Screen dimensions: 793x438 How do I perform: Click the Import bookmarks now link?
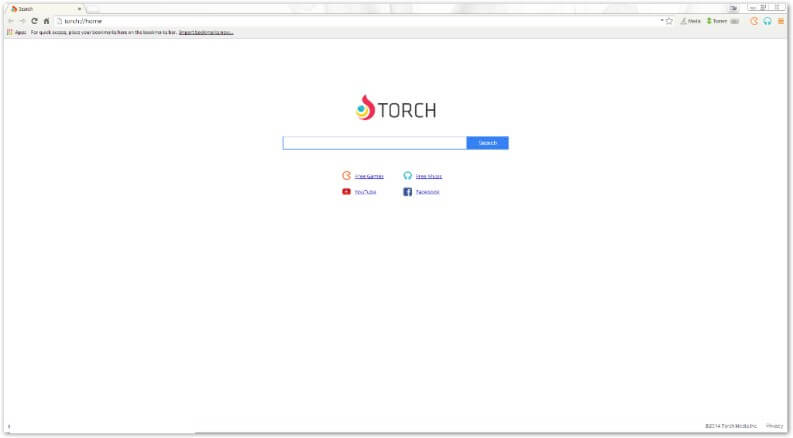point(206,32)
